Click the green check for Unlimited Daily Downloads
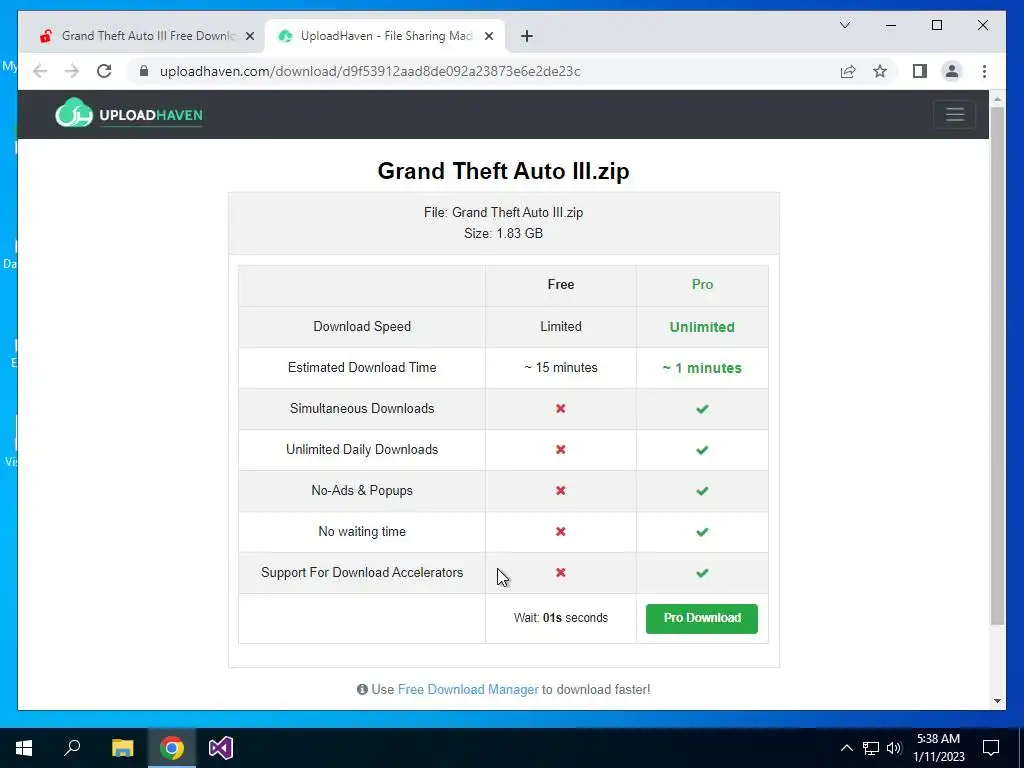This screenshot has width=1024, height=768. (702, 450)
